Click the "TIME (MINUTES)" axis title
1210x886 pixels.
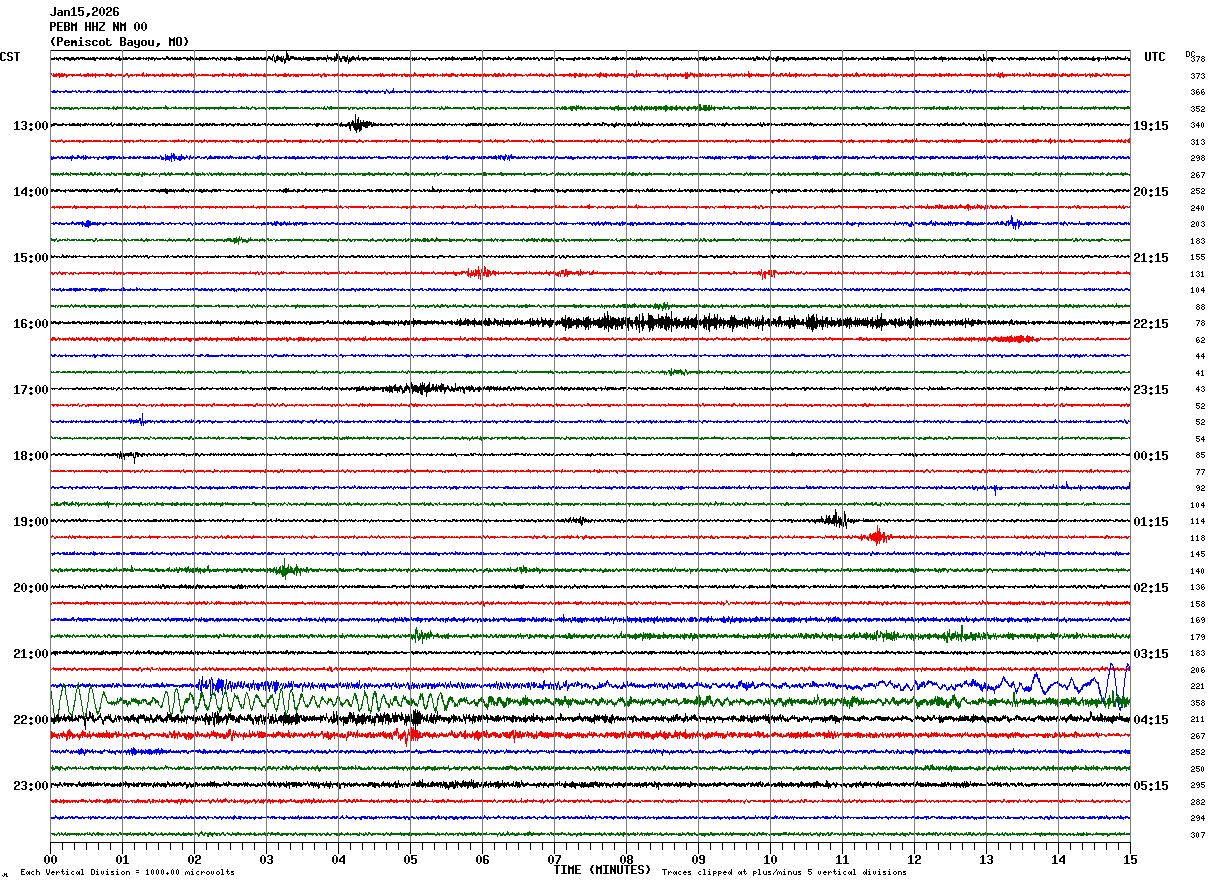pyautogui.click(x=603, y=870)
